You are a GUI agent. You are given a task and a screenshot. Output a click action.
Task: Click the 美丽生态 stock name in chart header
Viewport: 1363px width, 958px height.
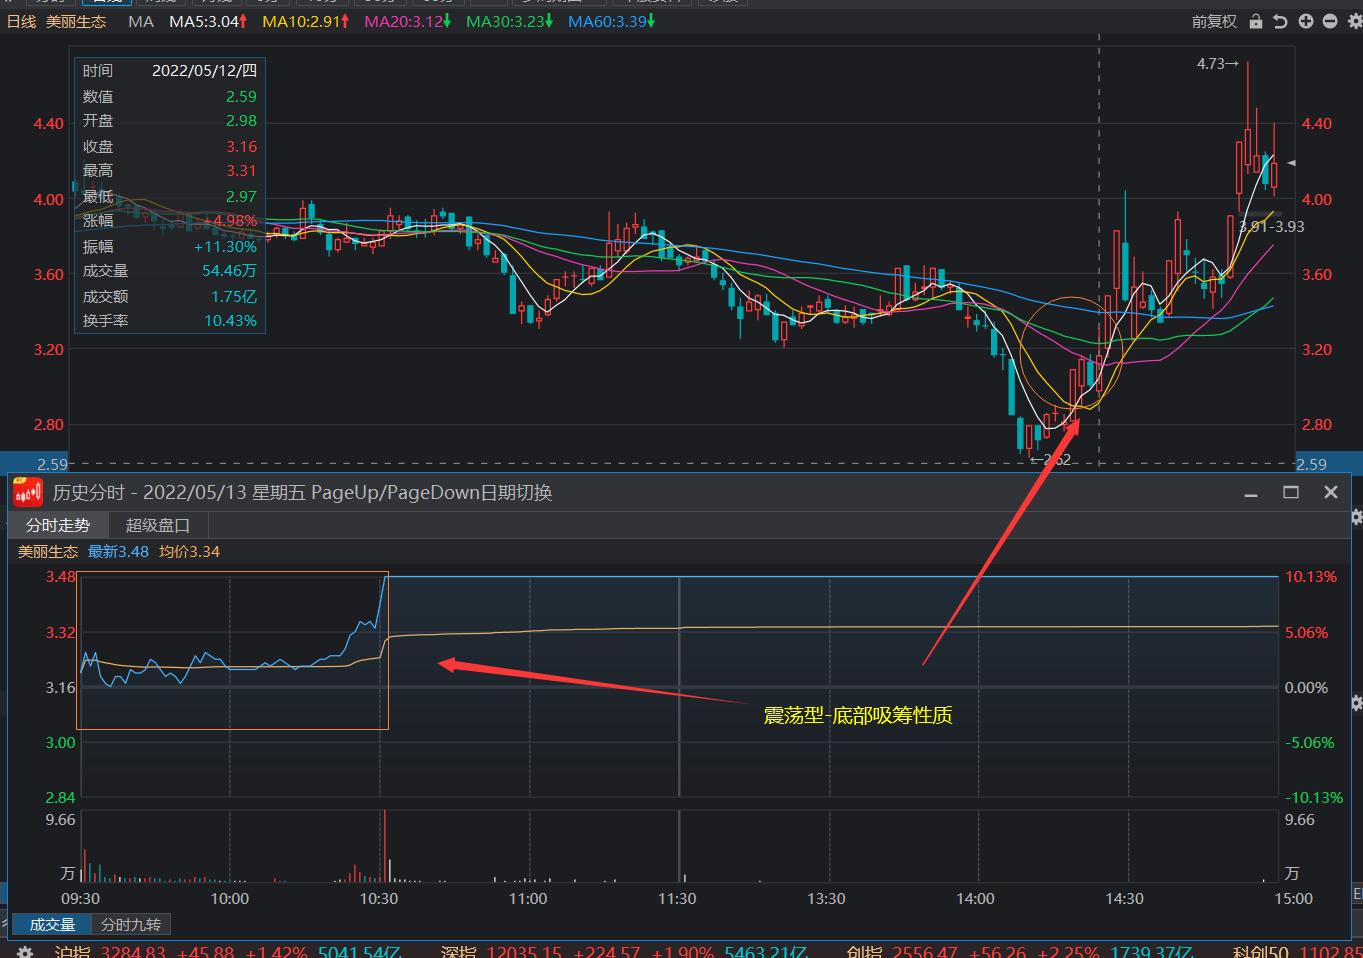(76, 21)
